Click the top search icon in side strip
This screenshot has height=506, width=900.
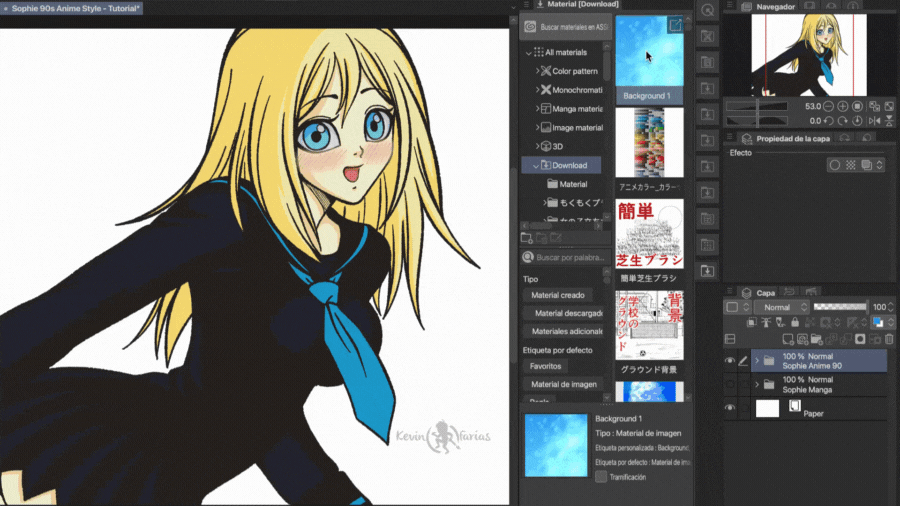(707, 10)
